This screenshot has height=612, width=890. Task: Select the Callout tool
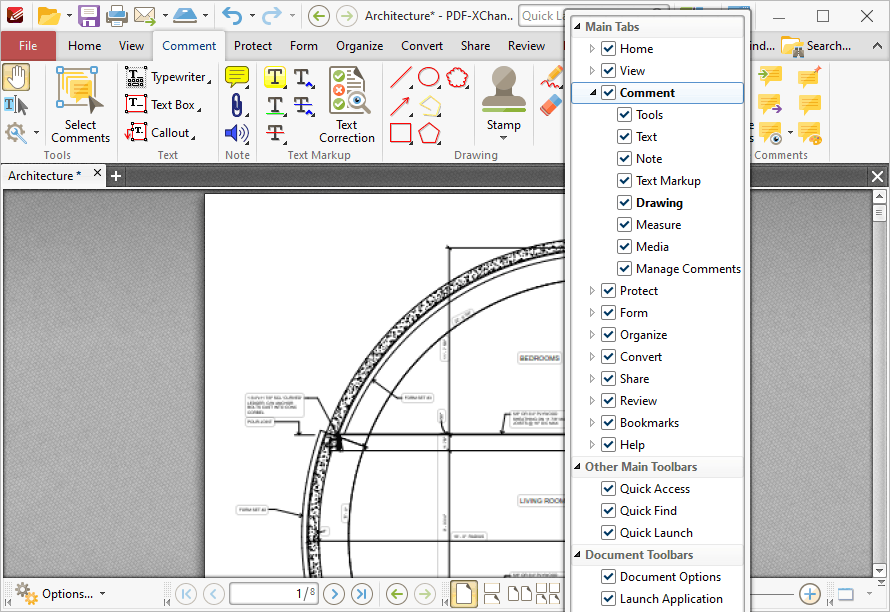click(x=161, y=133)
